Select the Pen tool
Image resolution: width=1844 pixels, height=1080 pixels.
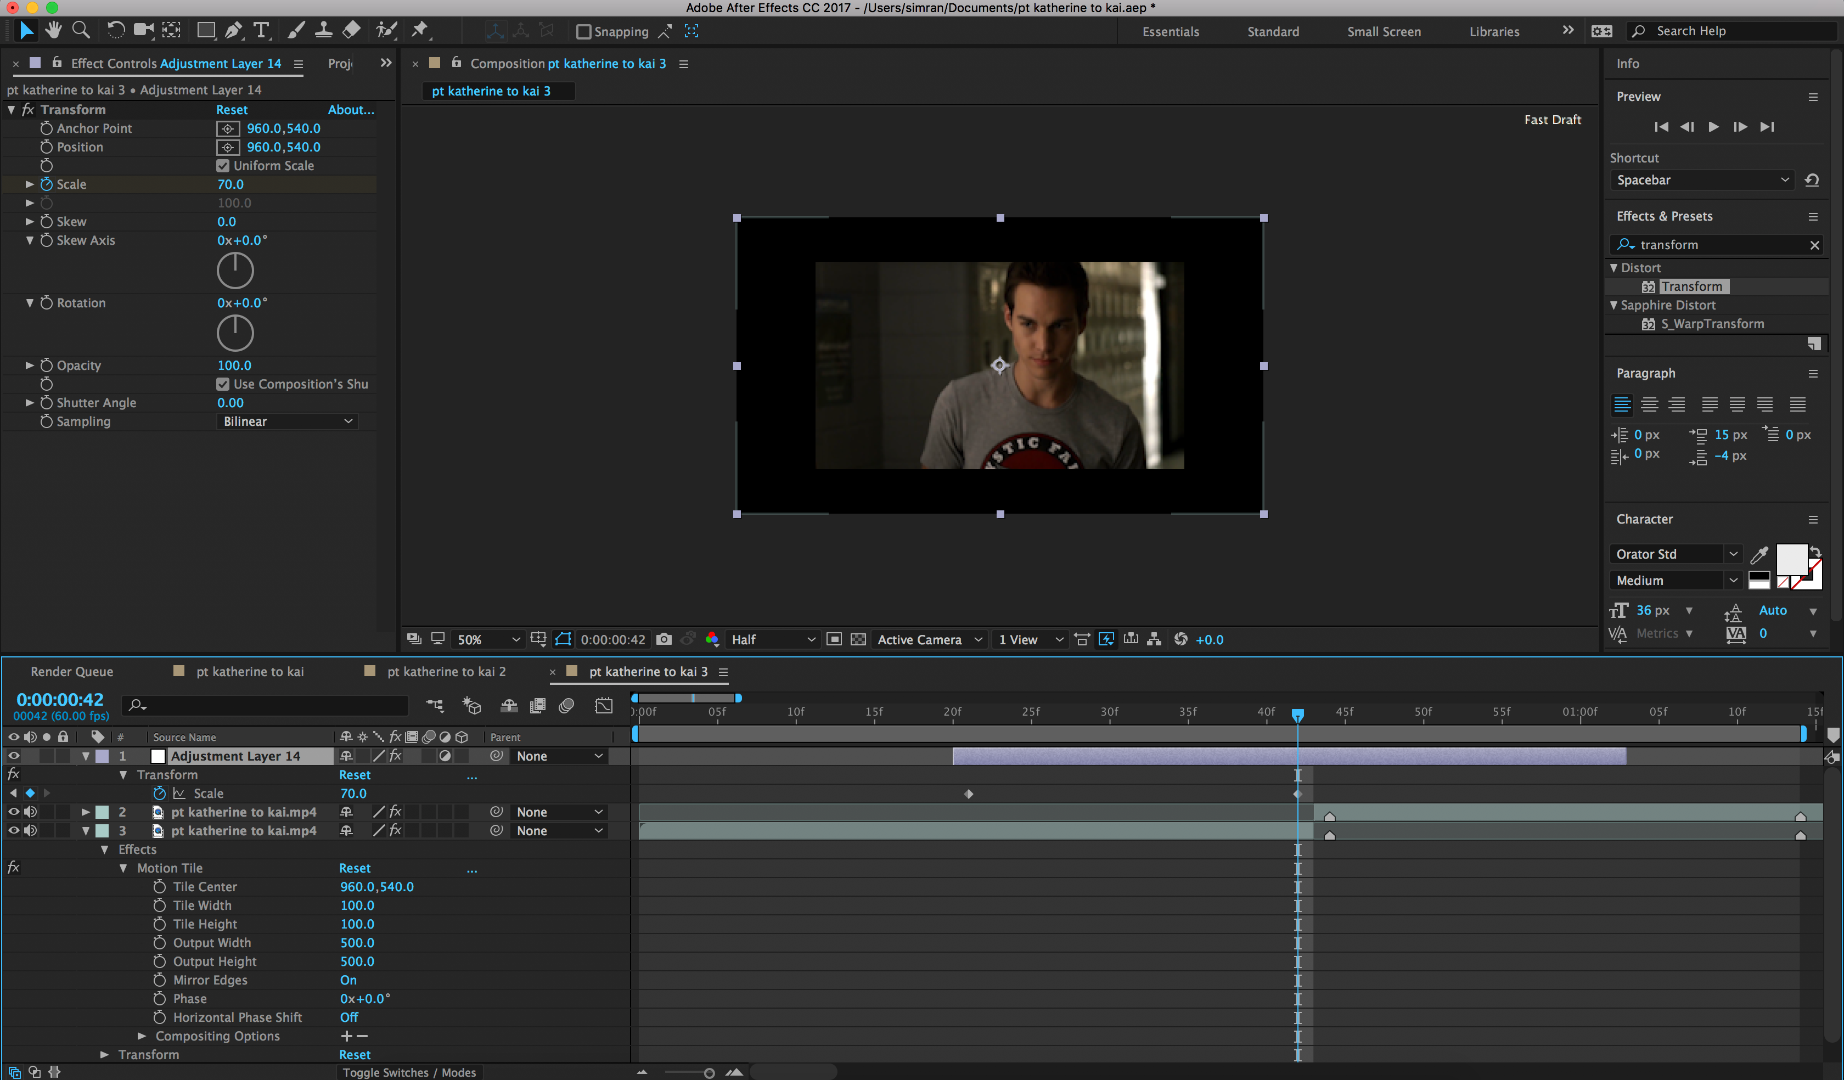point(235,31)
